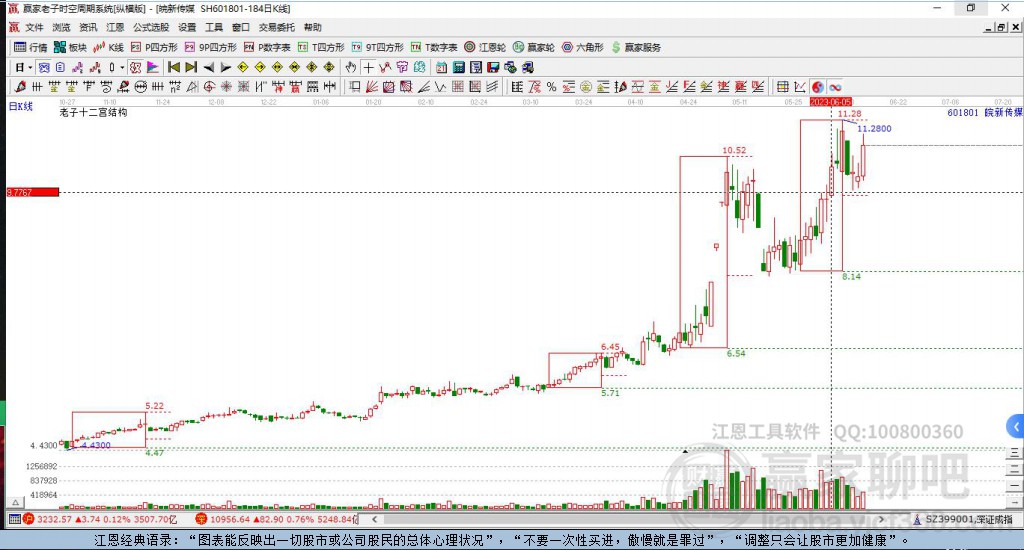This screenshot has width=1024, height=550.
Task: Toggle the infinity symbol icon
Action: [835, 87]
